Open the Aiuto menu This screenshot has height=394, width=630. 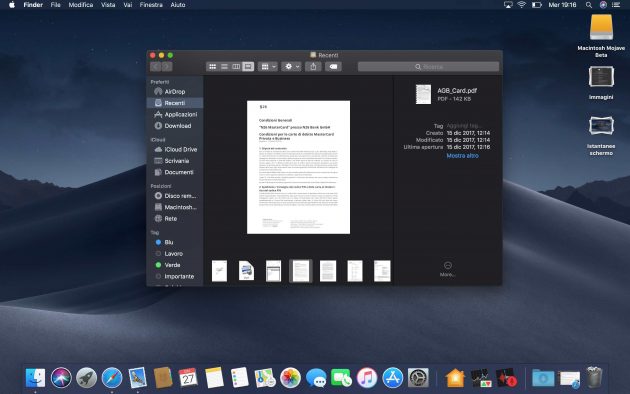pyautogui.click(x=178, y=5)
